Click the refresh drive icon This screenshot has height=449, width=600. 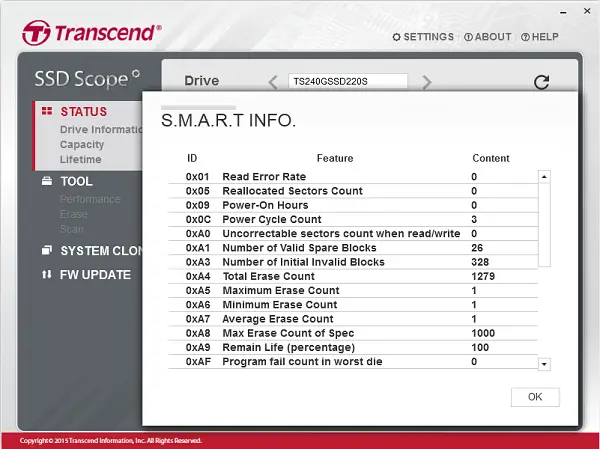[541, 82]
